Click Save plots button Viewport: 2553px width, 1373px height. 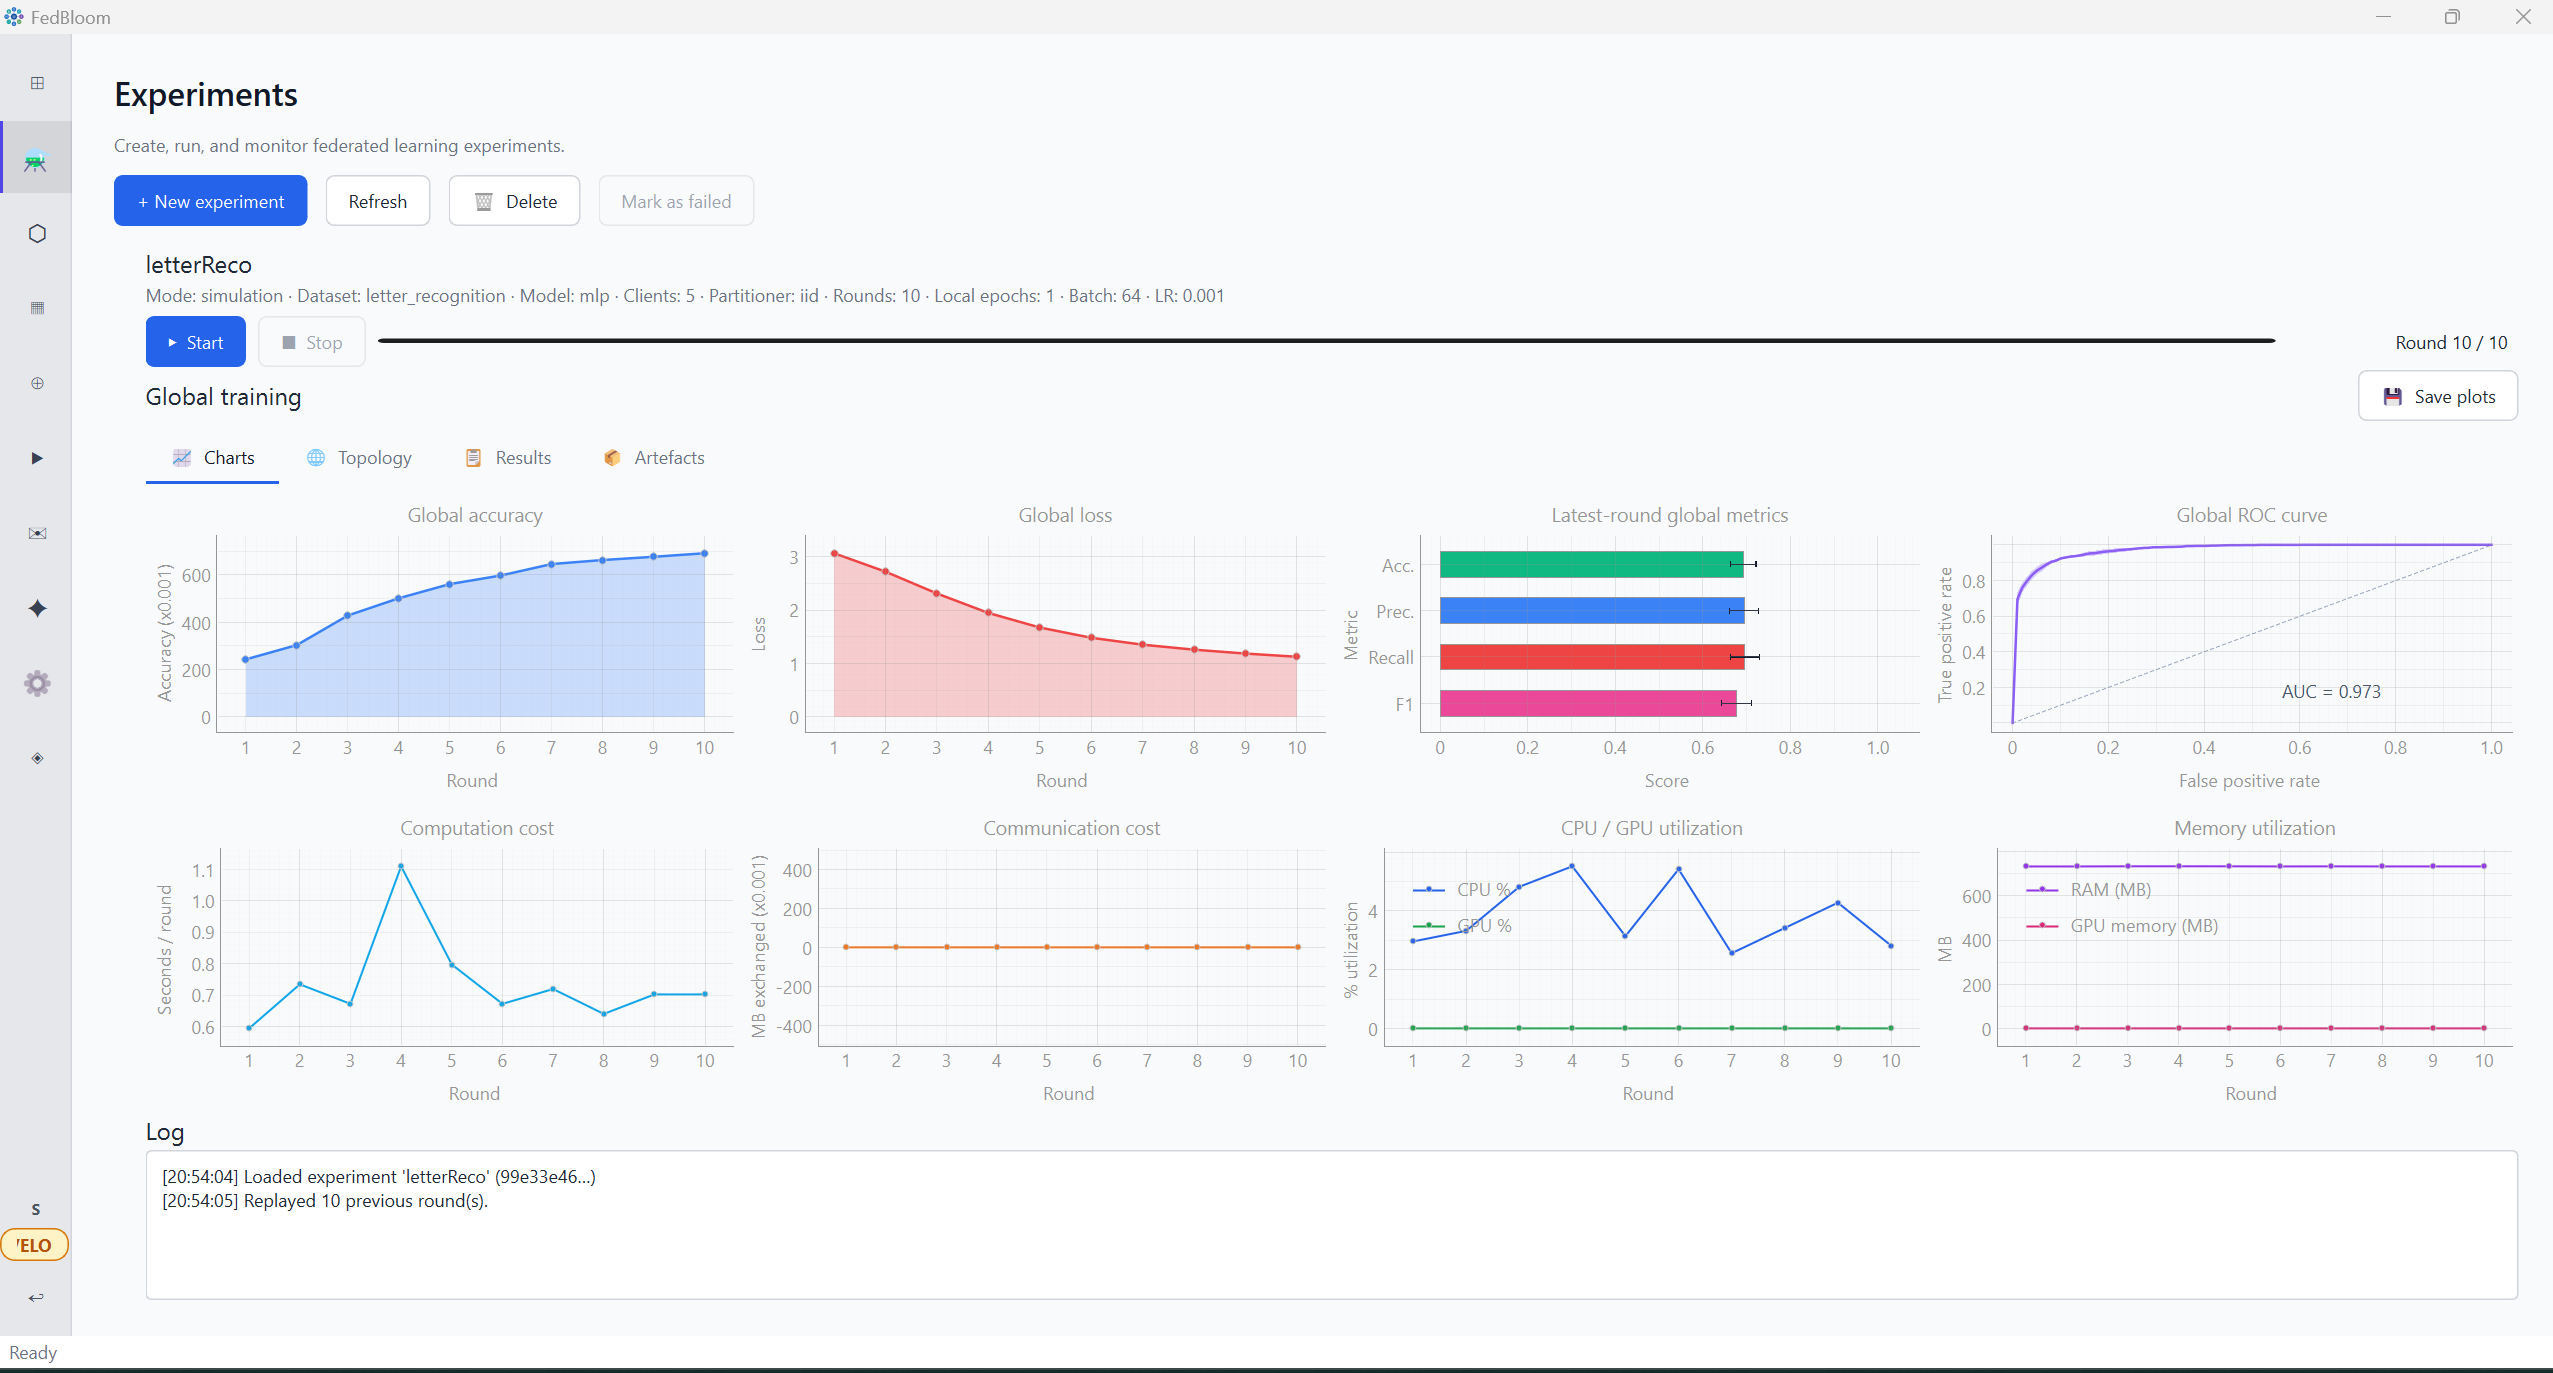(2438, 396)
